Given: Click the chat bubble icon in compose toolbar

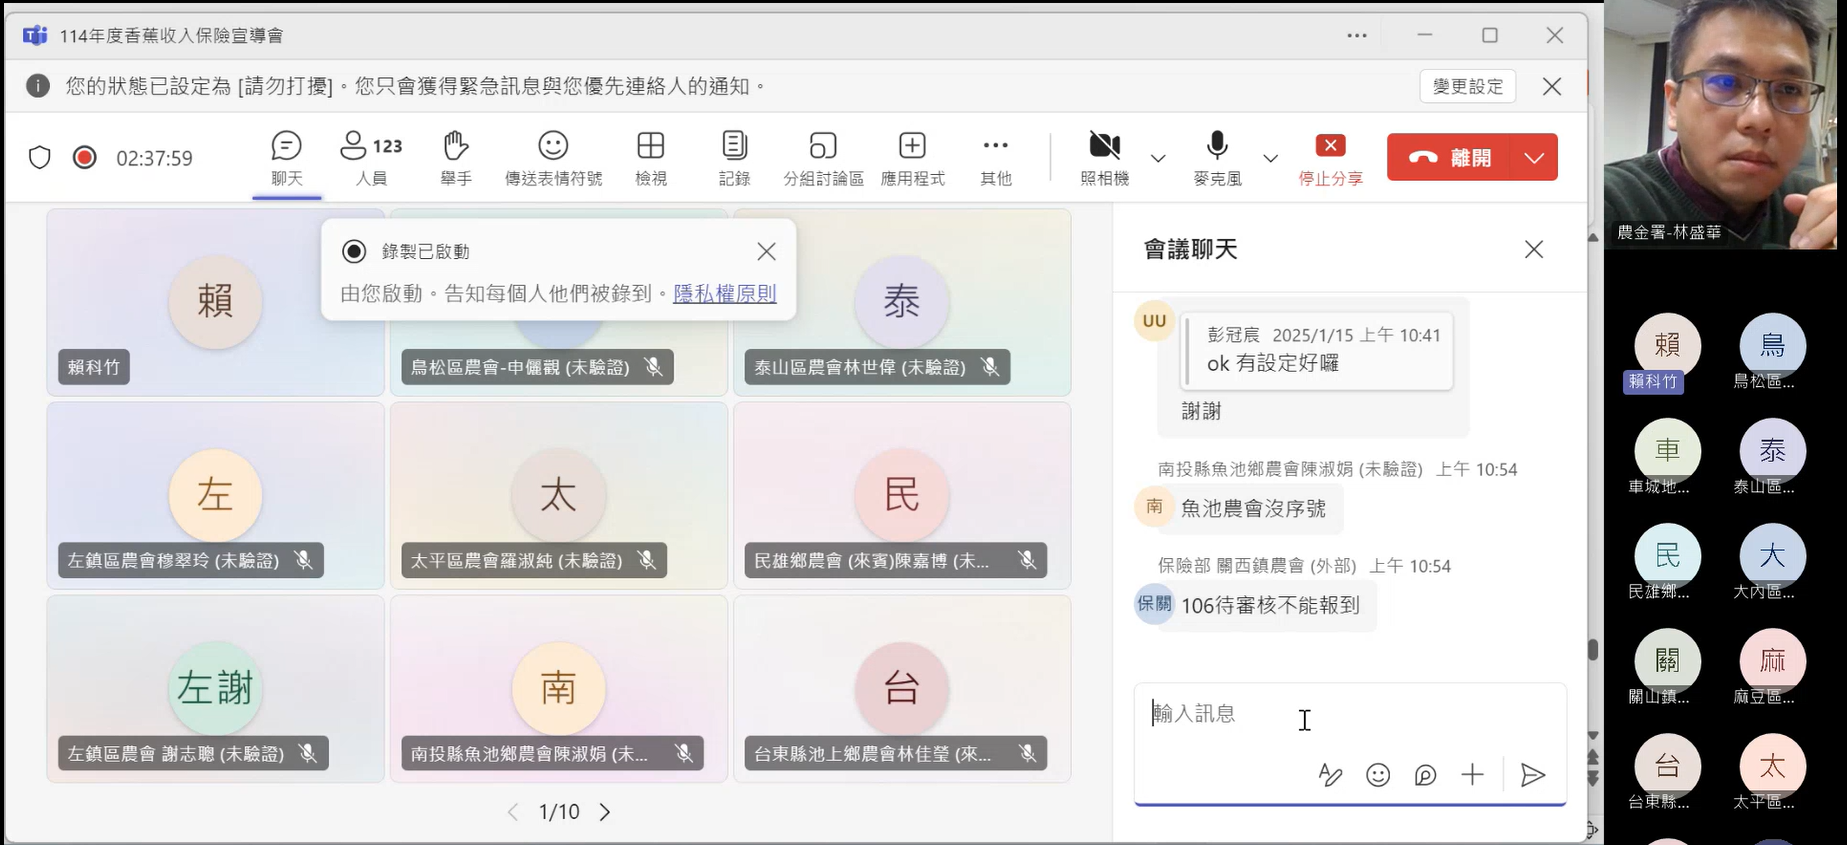Looking at the screenshot, I should coord(1425,775).
